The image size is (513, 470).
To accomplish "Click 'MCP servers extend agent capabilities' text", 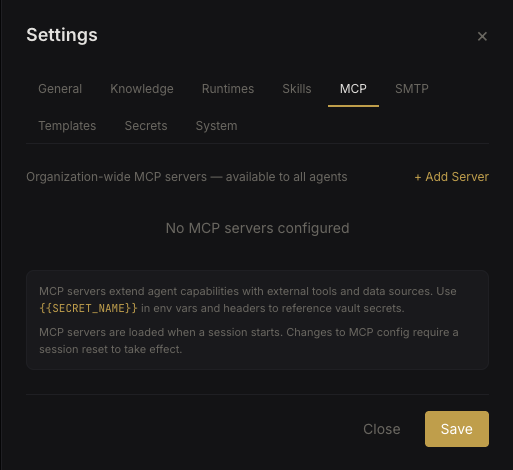I will tap(248, 300).
